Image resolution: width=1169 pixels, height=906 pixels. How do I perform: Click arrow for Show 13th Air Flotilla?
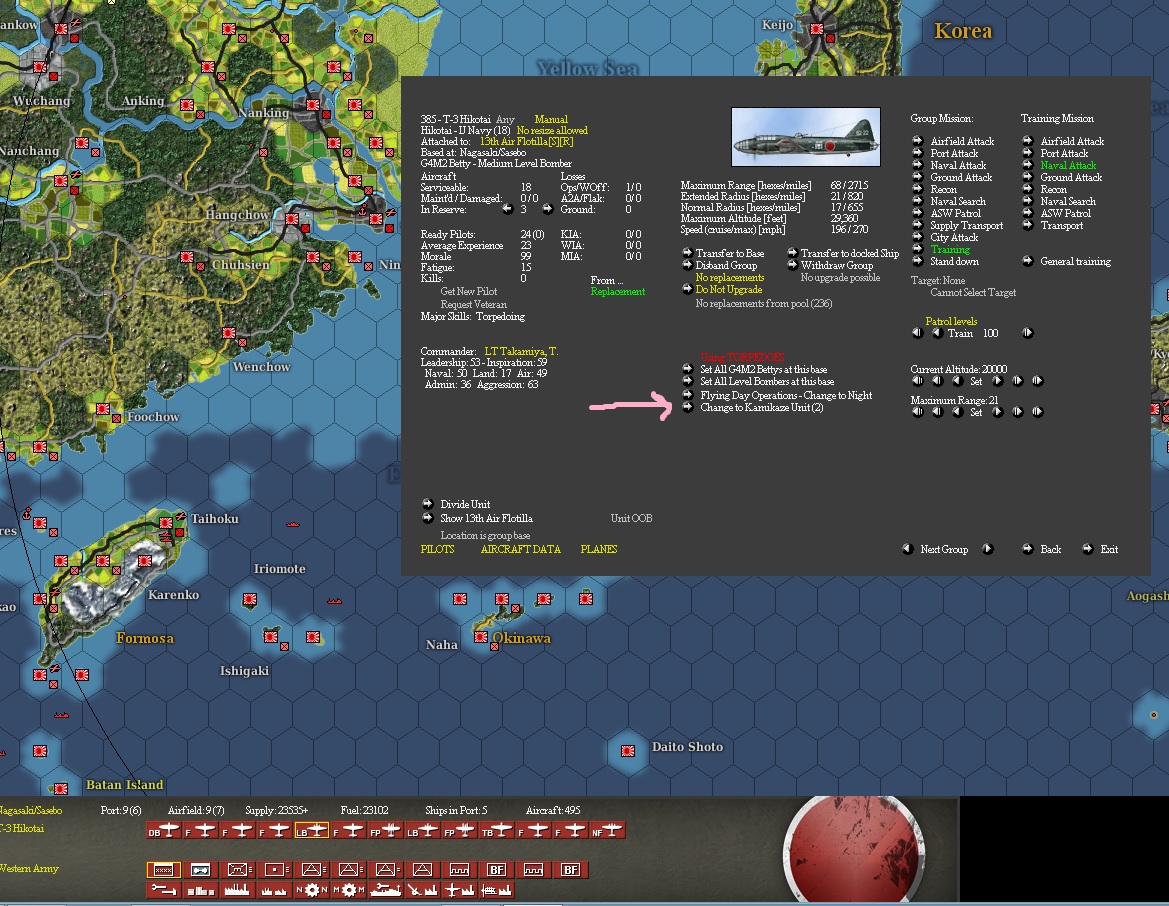coord(428,518)
